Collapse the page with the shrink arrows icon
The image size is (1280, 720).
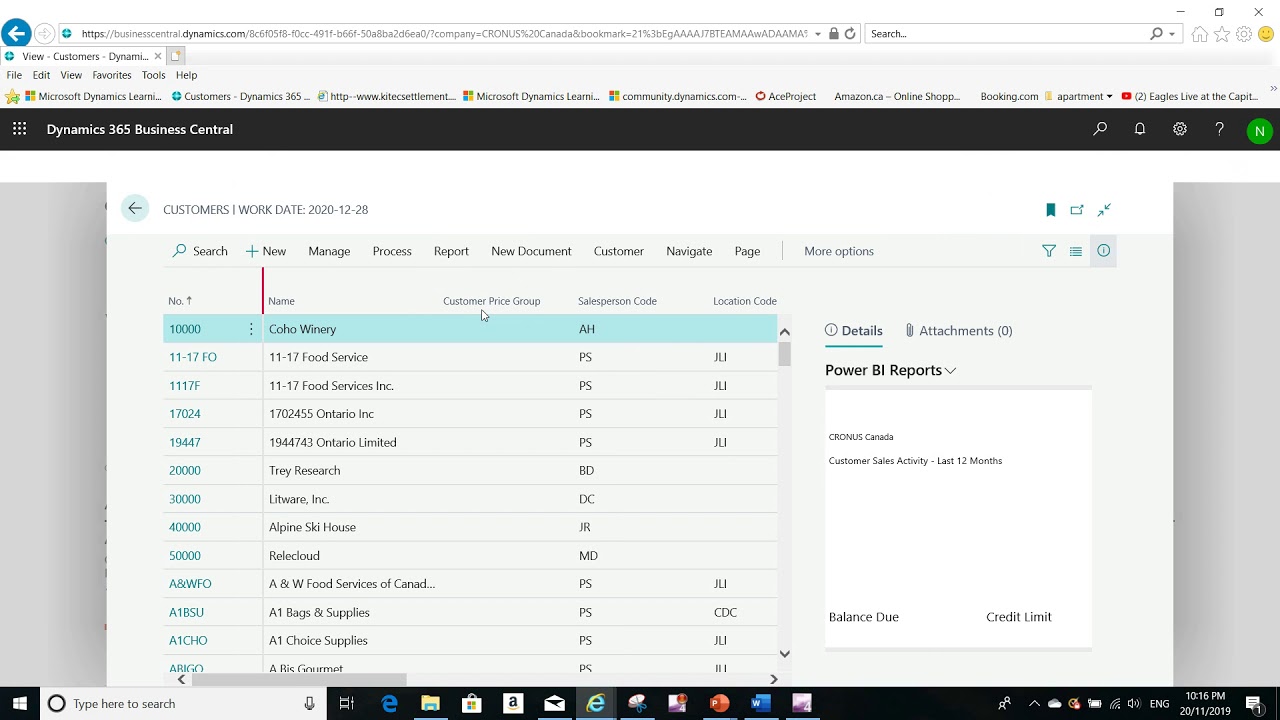click(1104, 210)
